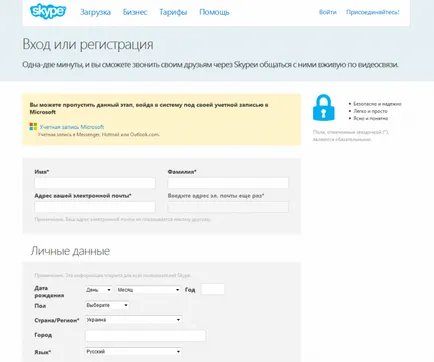Click the Безопасно и надежно bullet text
The image size is (434, 362).
point(377,104)
